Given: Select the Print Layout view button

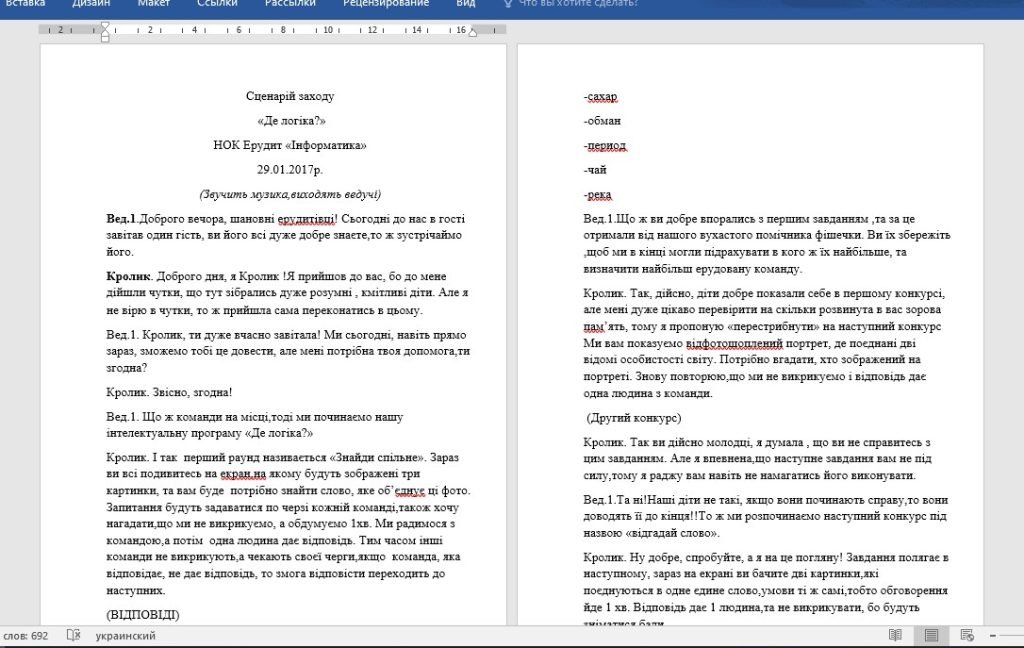Looking at the screenshot, I should click(931, 636).
